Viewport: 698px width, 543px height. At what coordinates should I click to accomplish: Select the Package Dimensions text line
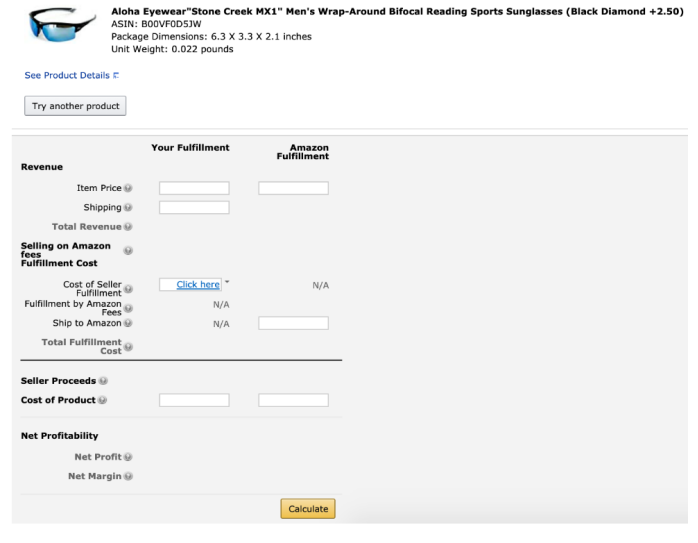[211, 36]
